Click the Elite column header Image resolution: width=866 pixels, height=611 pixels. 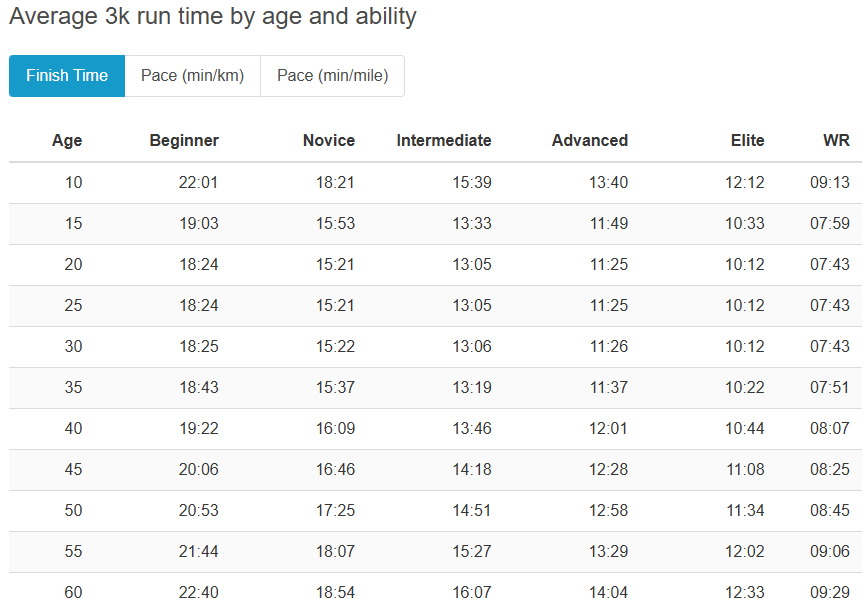(x=747, y=141)
